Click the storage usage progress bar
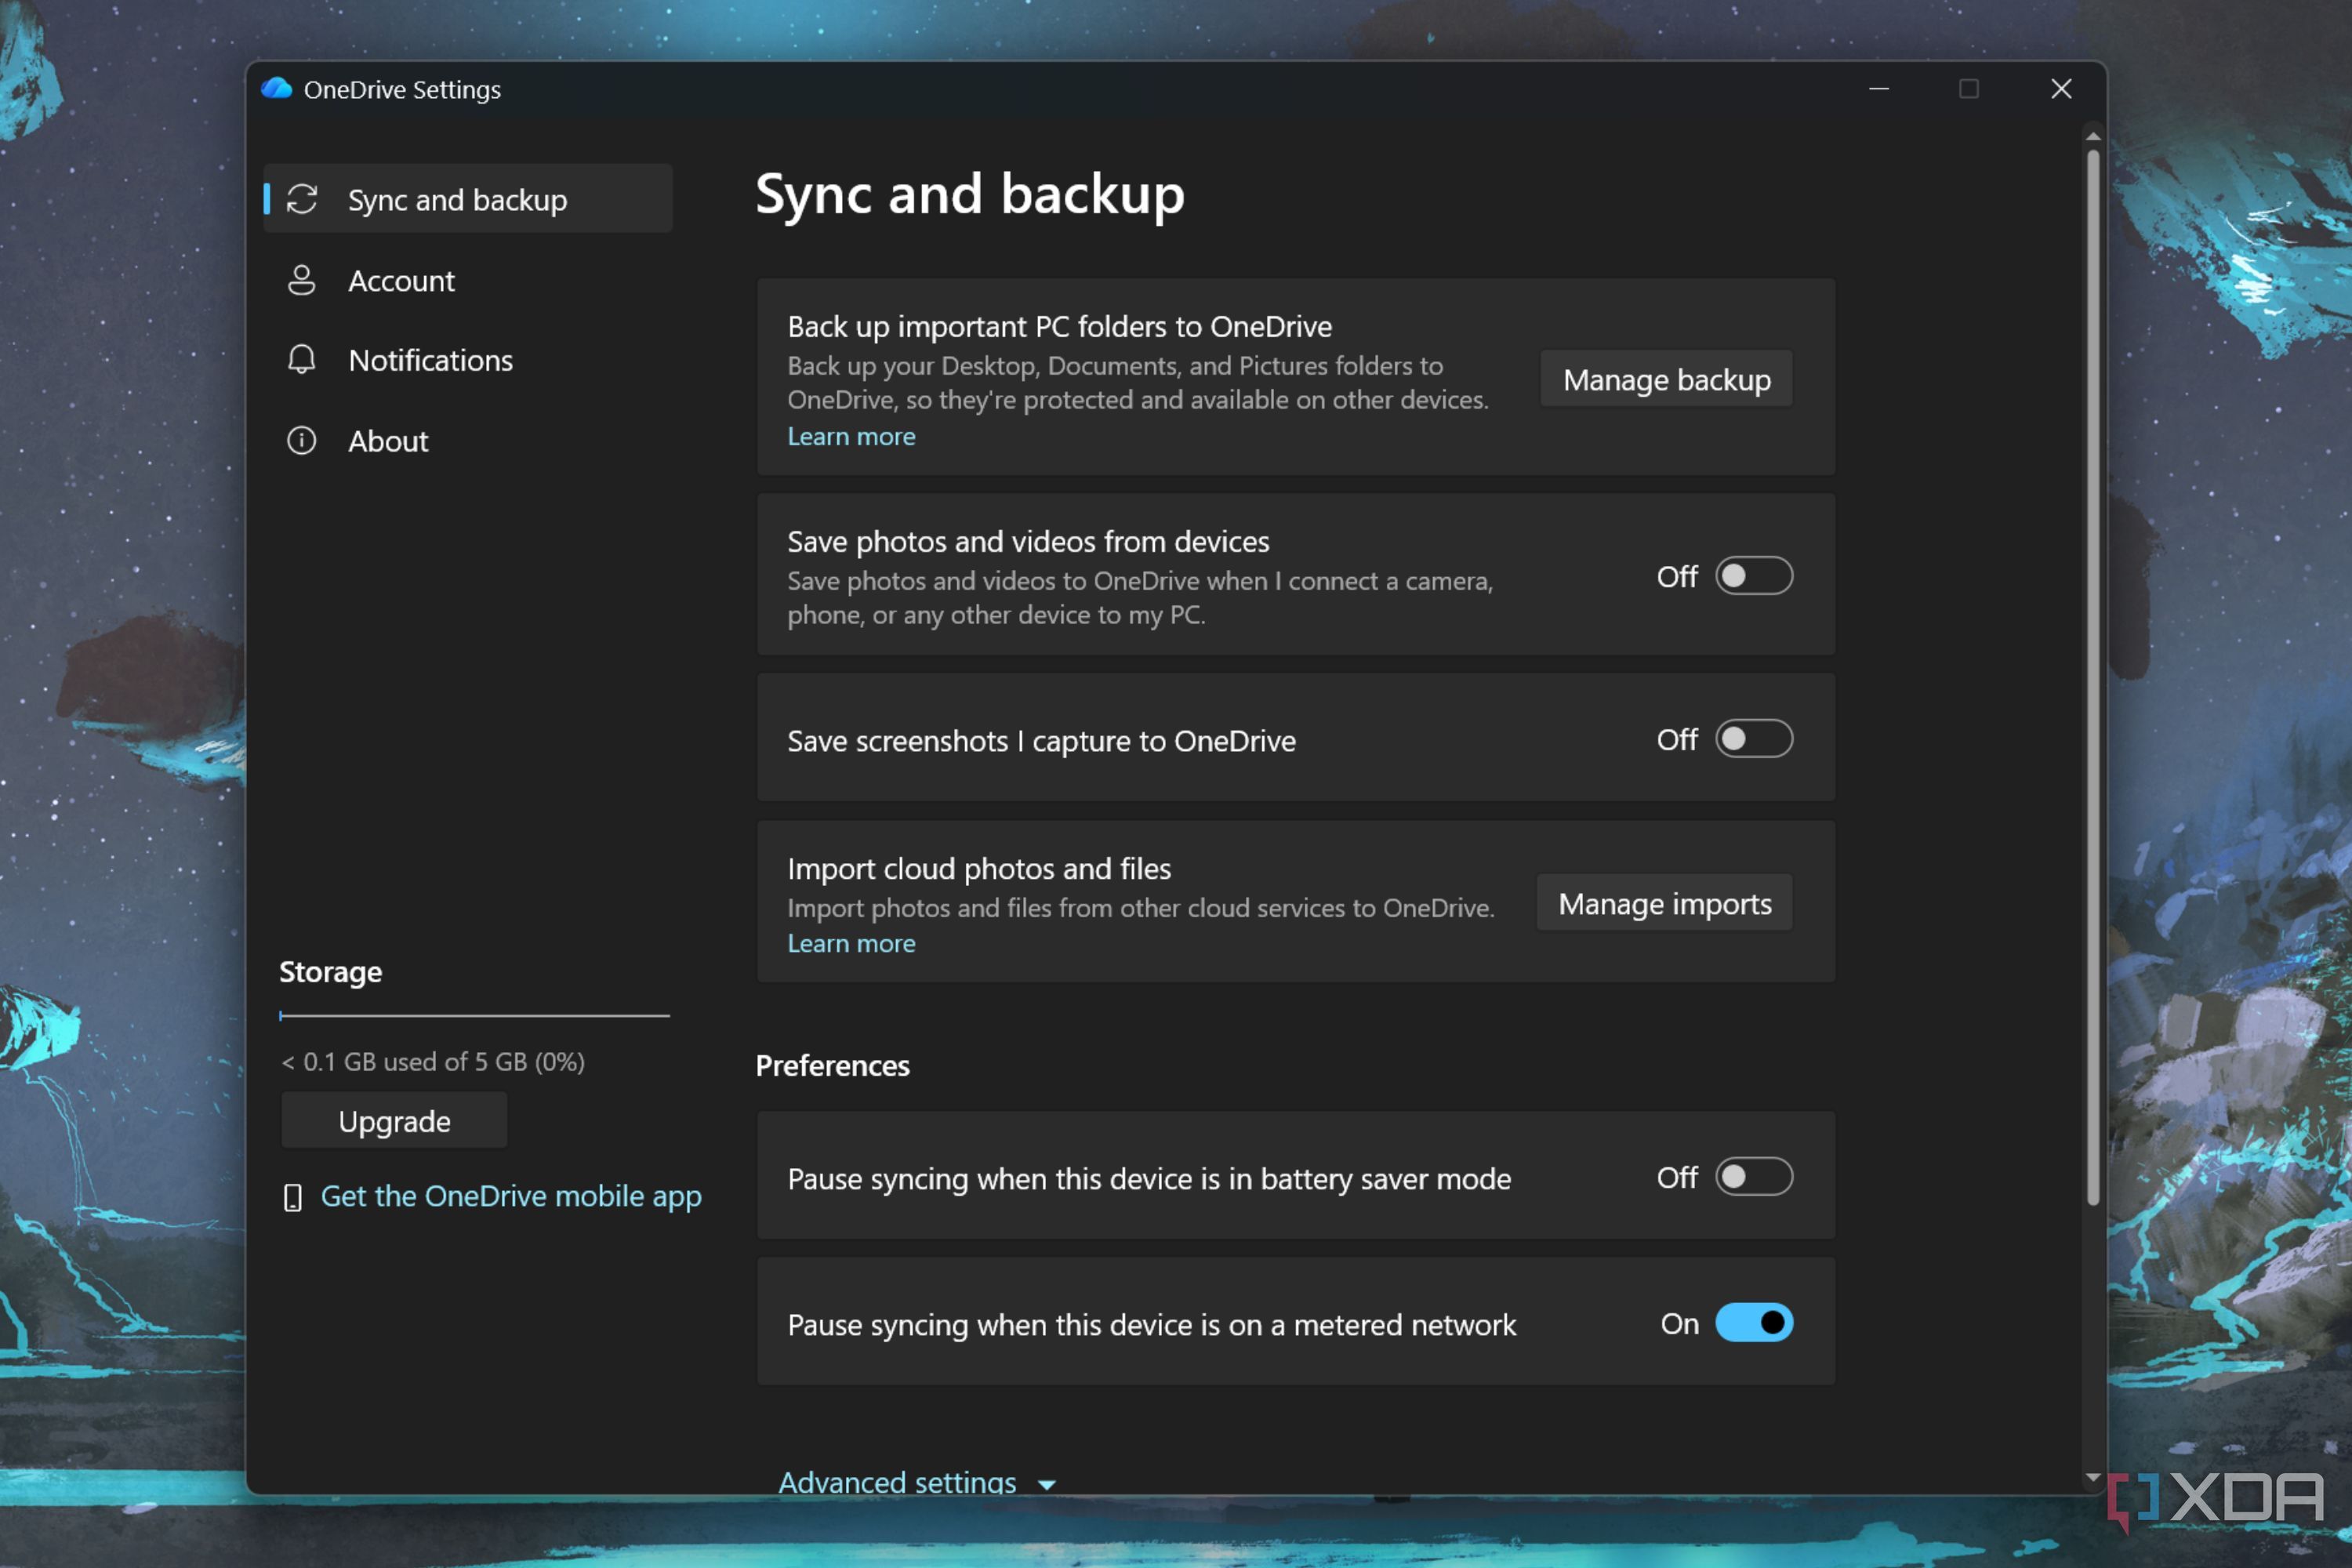2352x1568 pixels. (474, 1015)
